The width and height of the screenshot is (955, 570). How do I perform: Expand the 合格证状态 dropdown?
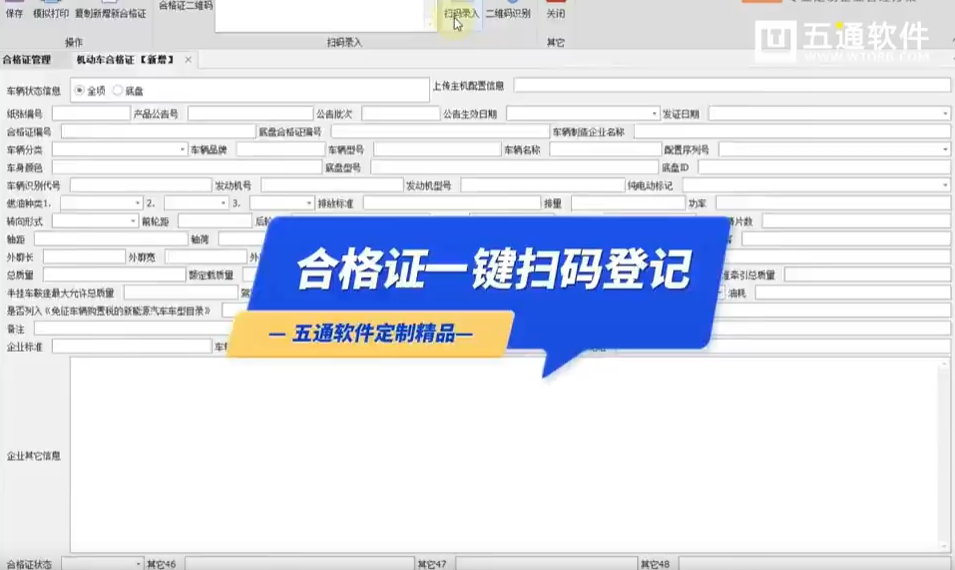tap(138, 564)
